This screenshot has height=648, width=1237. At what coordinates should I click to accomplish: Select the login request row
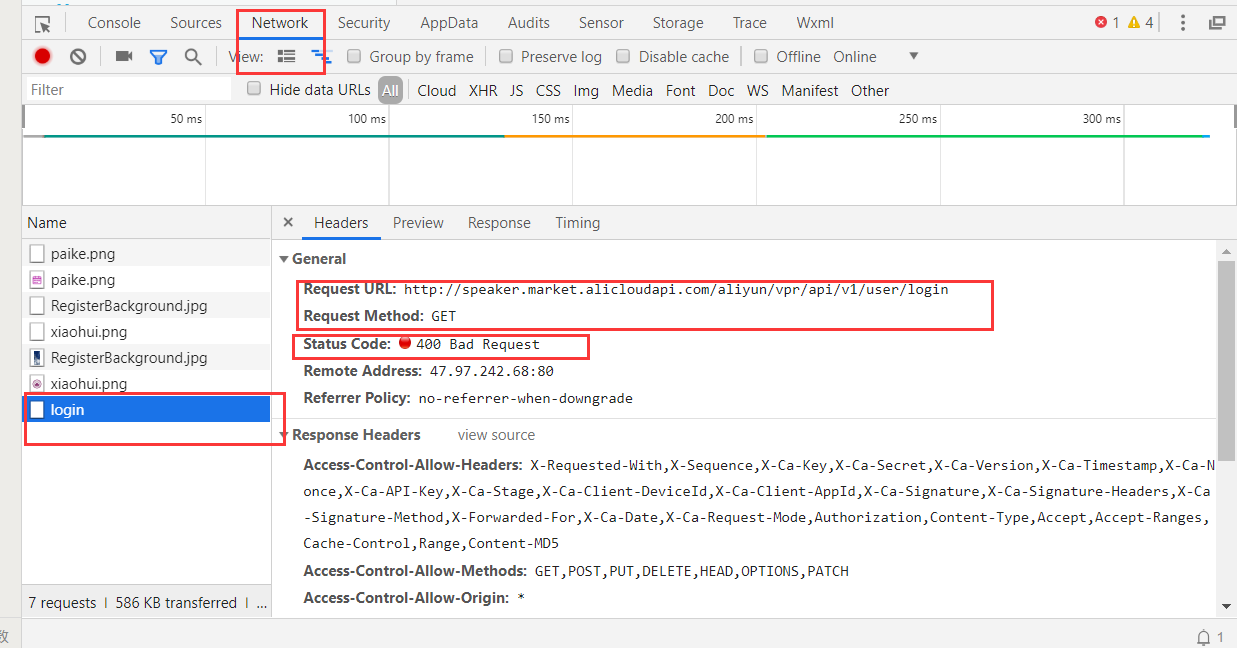[x=146, y=409]
